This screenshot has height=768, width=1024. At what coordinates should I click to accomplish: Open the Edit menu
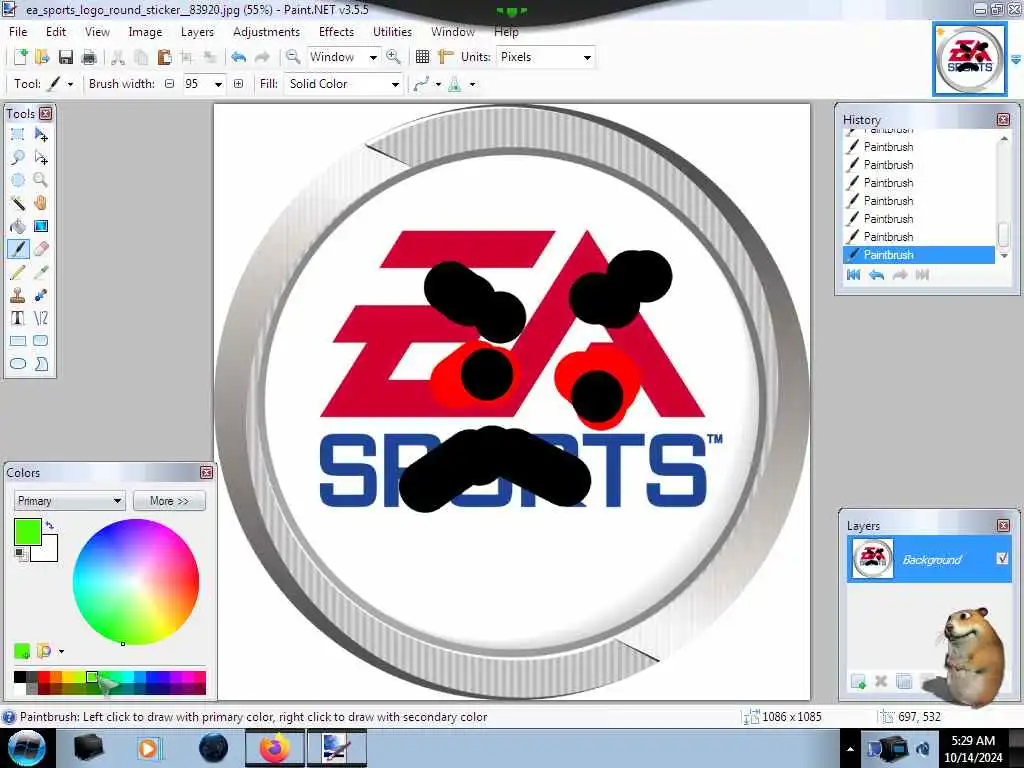pyautogui.click(x=56, y=31)
